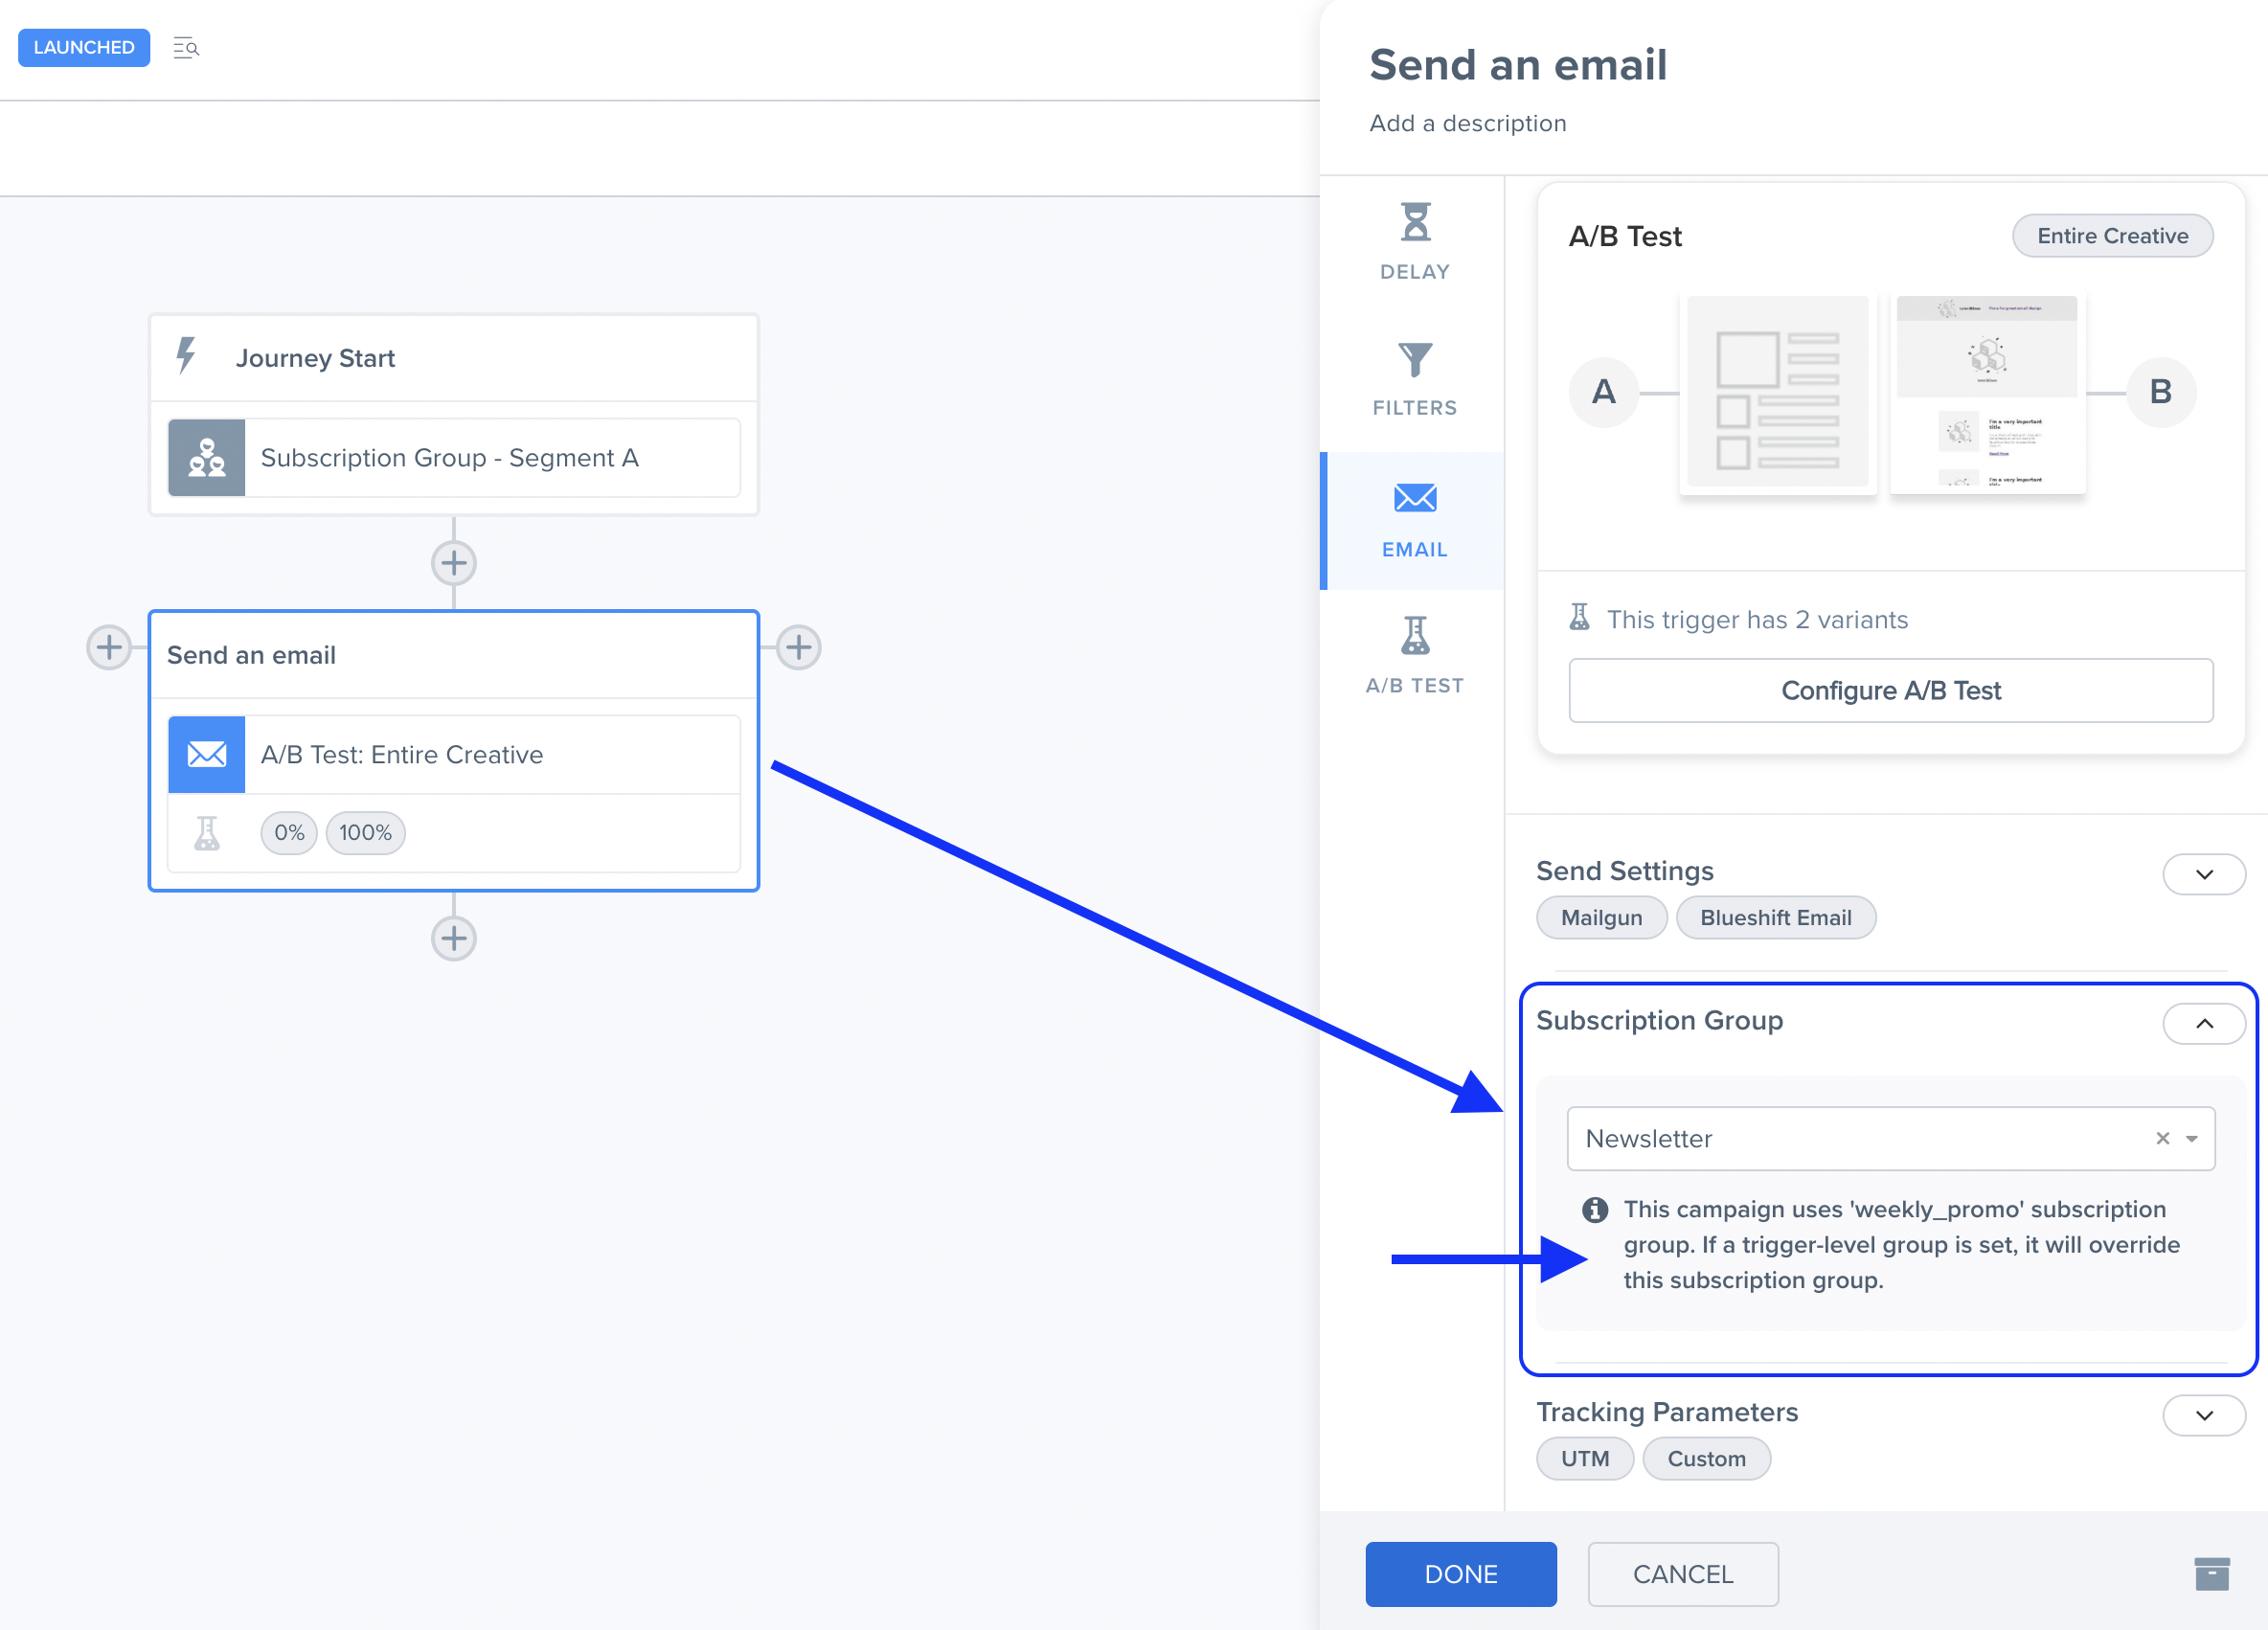Open the Newsletter subscription group dropdown

[x=1891, y=1138]
